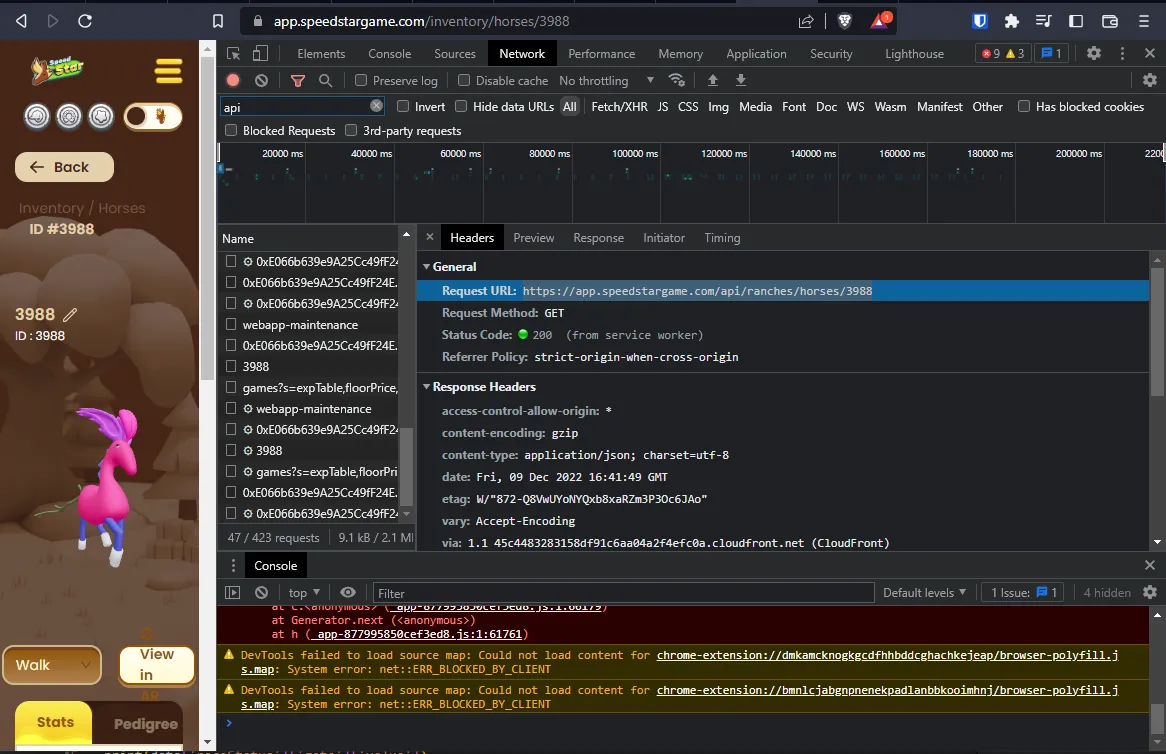Enable Disable cache checkbox
This screenshot has width=1166, height=754.
click(464, 80)
